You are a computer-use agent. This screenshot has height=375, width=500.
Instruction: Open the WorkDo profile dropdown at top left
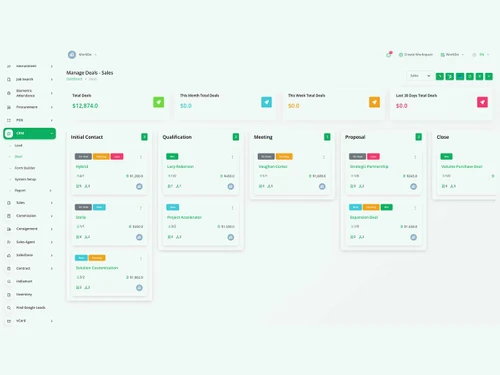(x=82, y=55)
